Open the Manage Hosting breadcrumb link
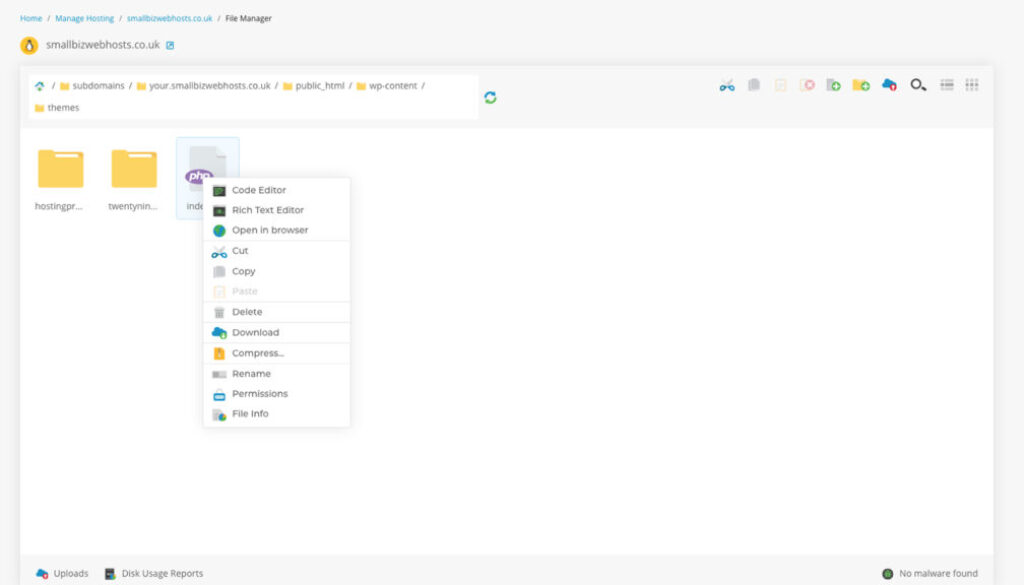 [x=84, y=18]
